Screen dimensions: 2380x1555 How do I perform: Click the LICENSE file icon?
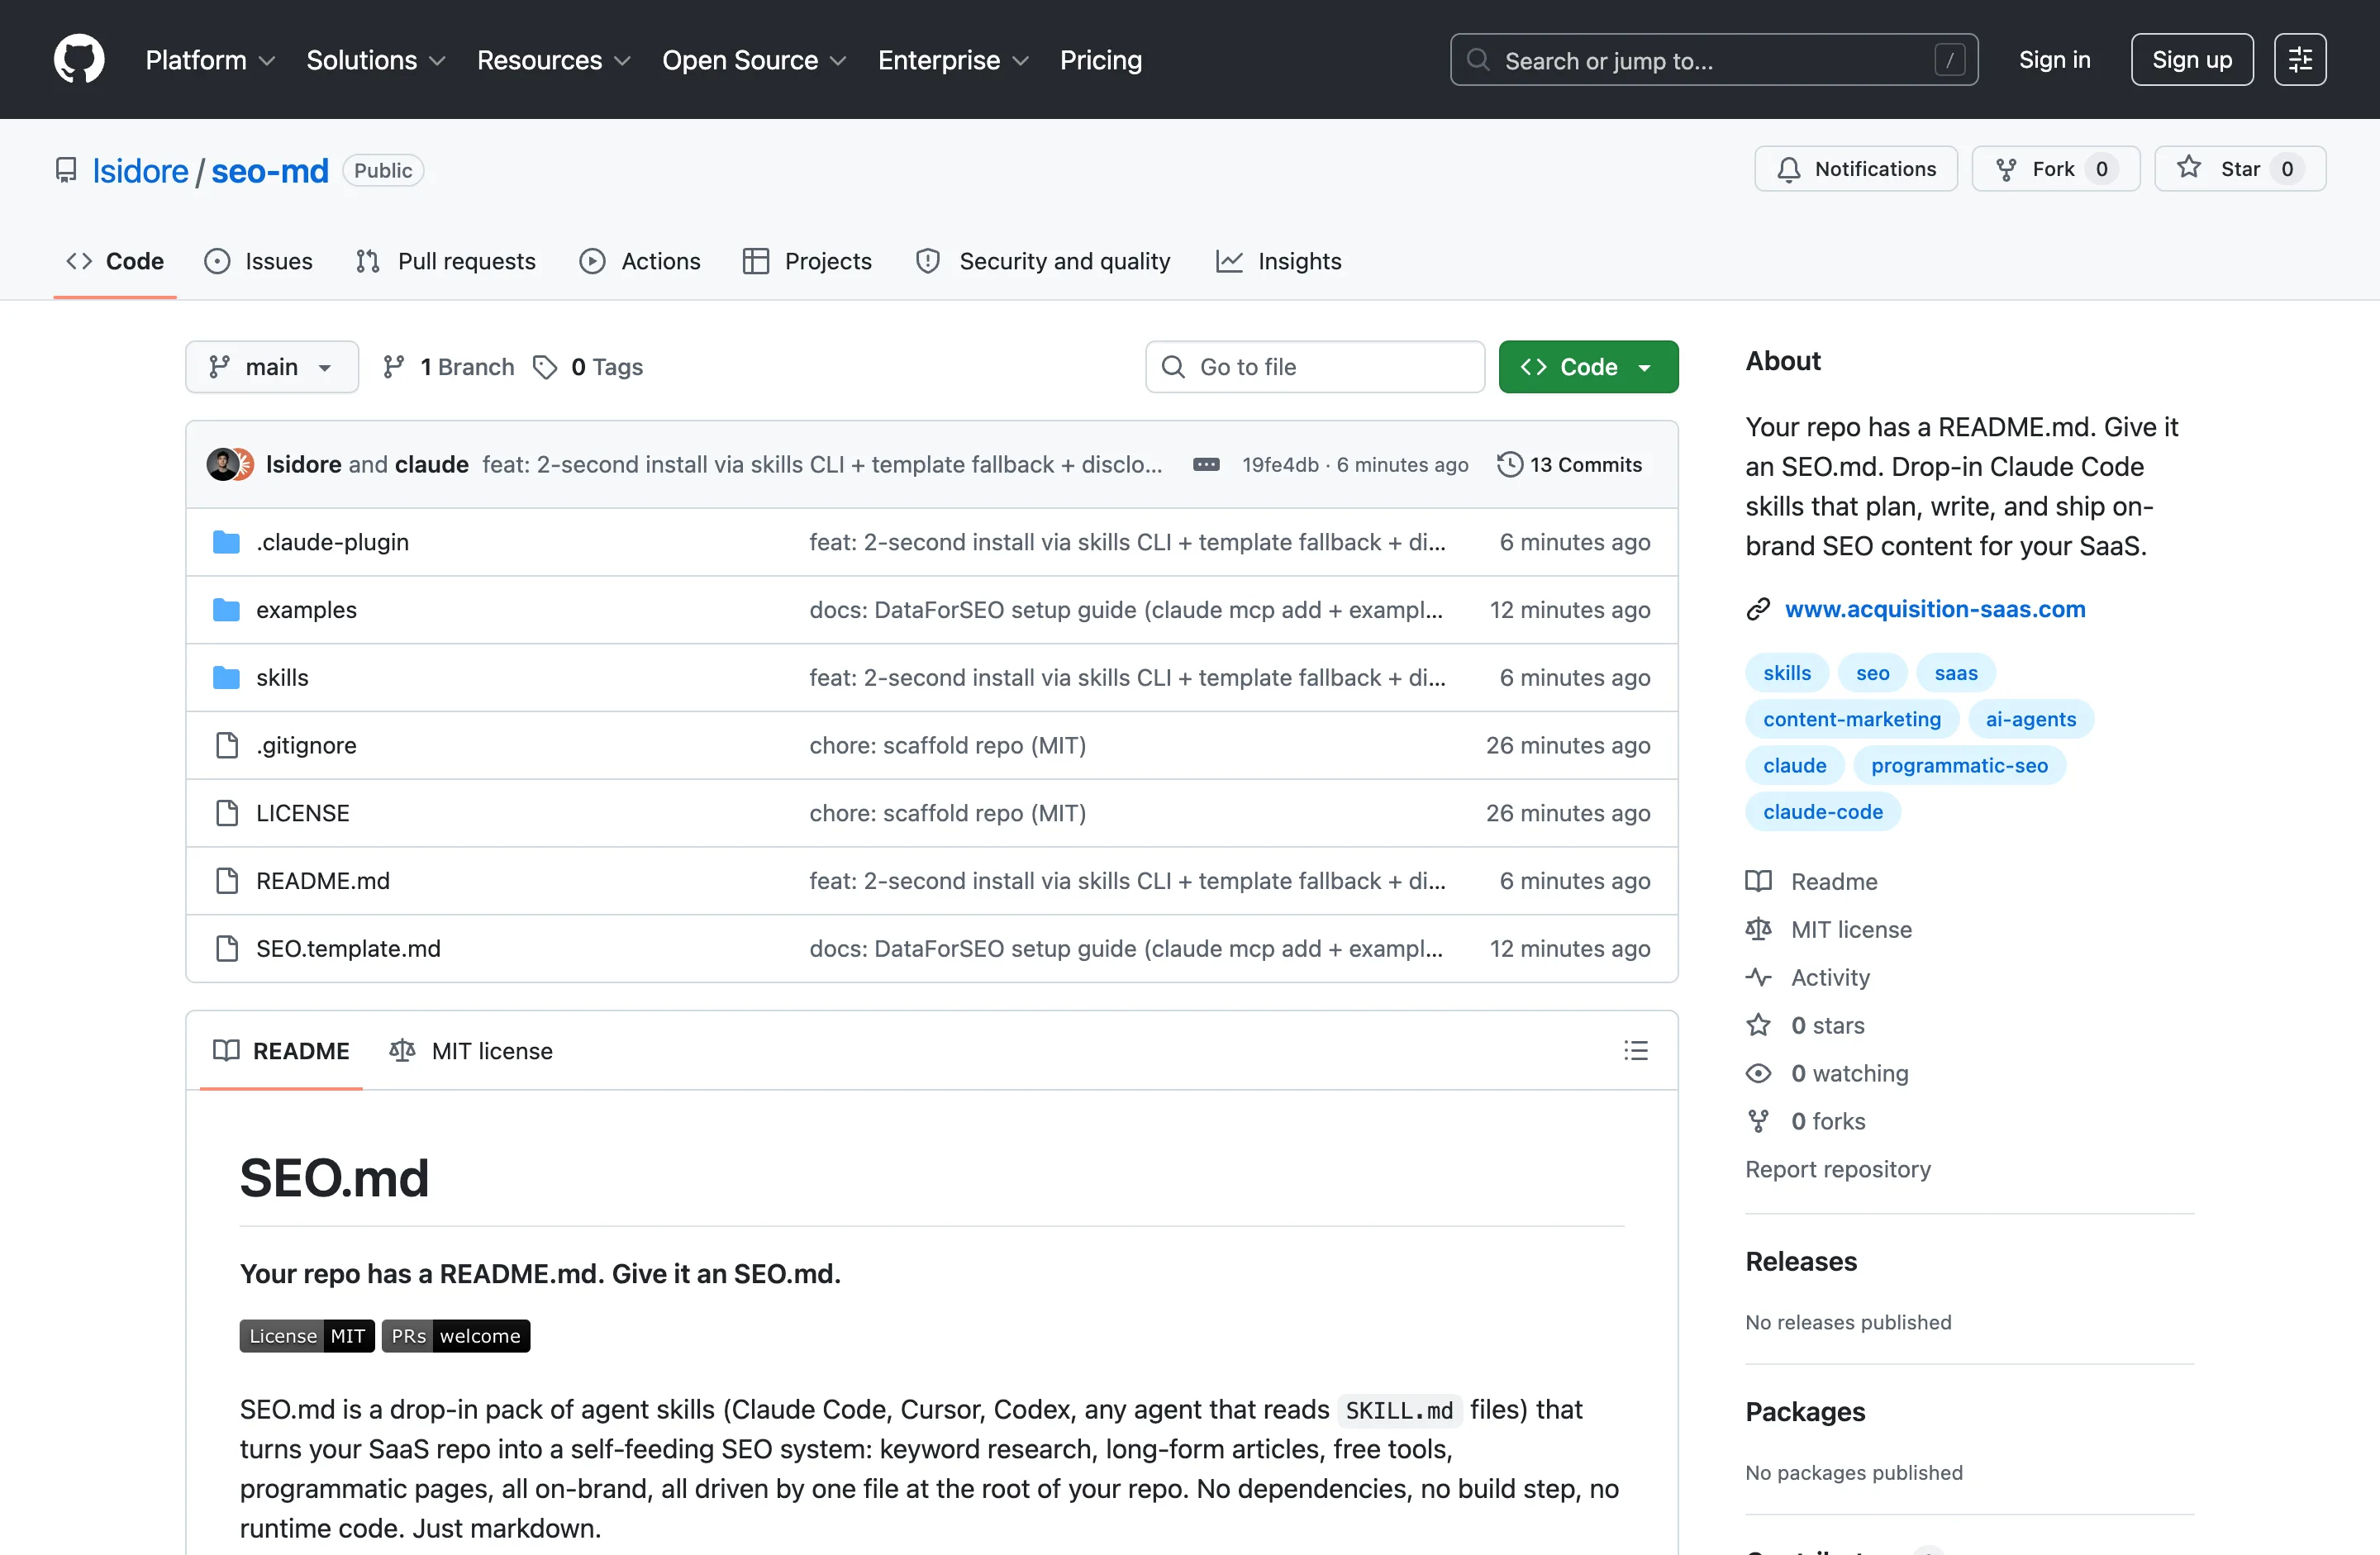coord(227,813)
